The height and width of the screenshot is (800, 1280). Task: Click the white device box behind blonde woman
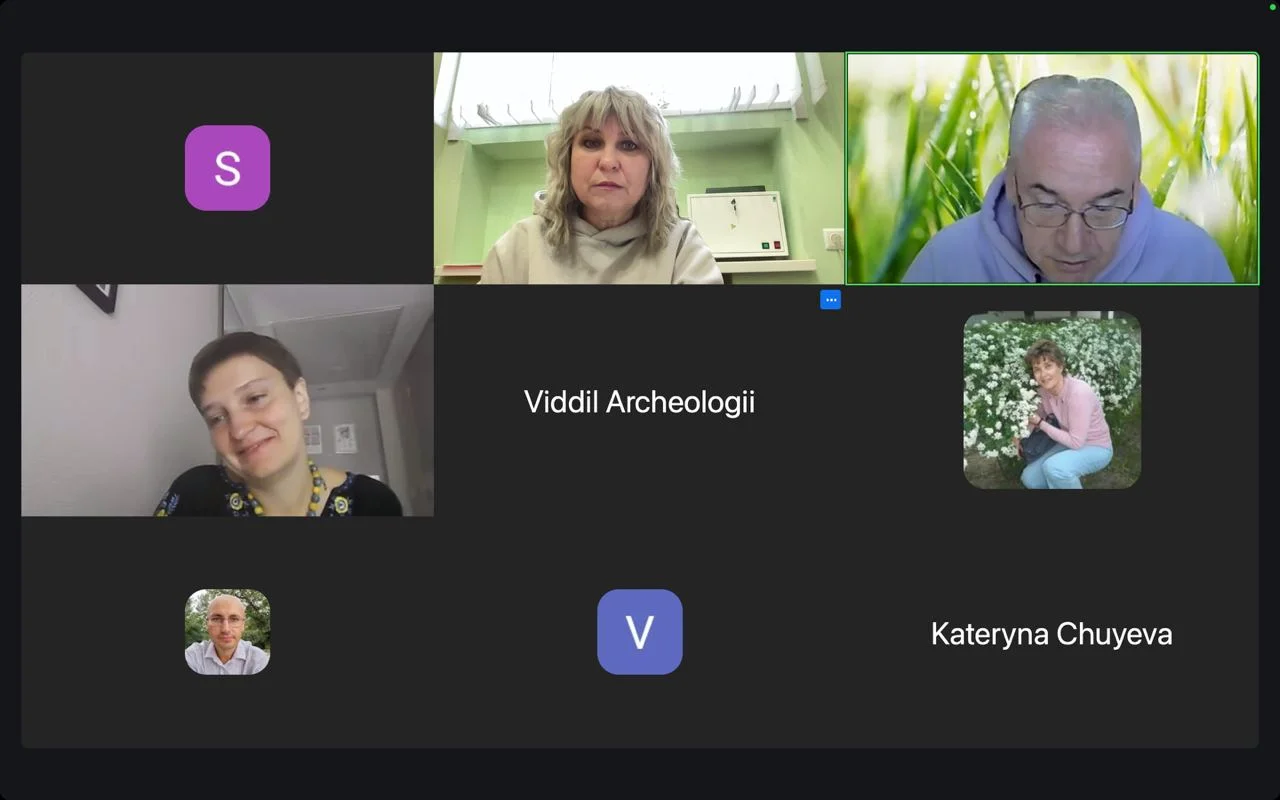point(738,224)
